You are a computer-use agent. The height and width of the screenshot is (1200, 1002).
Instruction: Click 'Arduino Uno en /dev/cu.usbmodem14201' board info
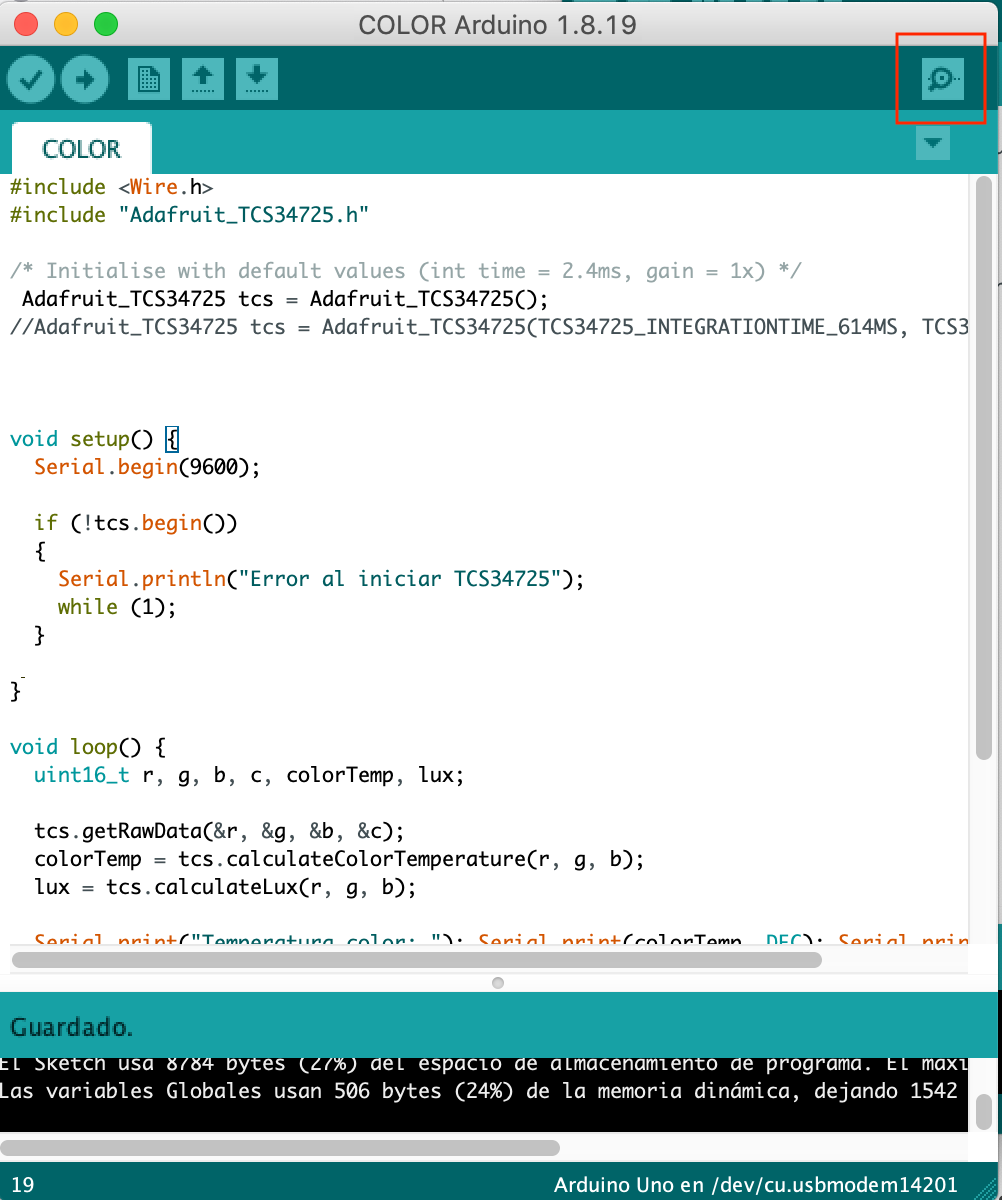tap(756, 1185)
